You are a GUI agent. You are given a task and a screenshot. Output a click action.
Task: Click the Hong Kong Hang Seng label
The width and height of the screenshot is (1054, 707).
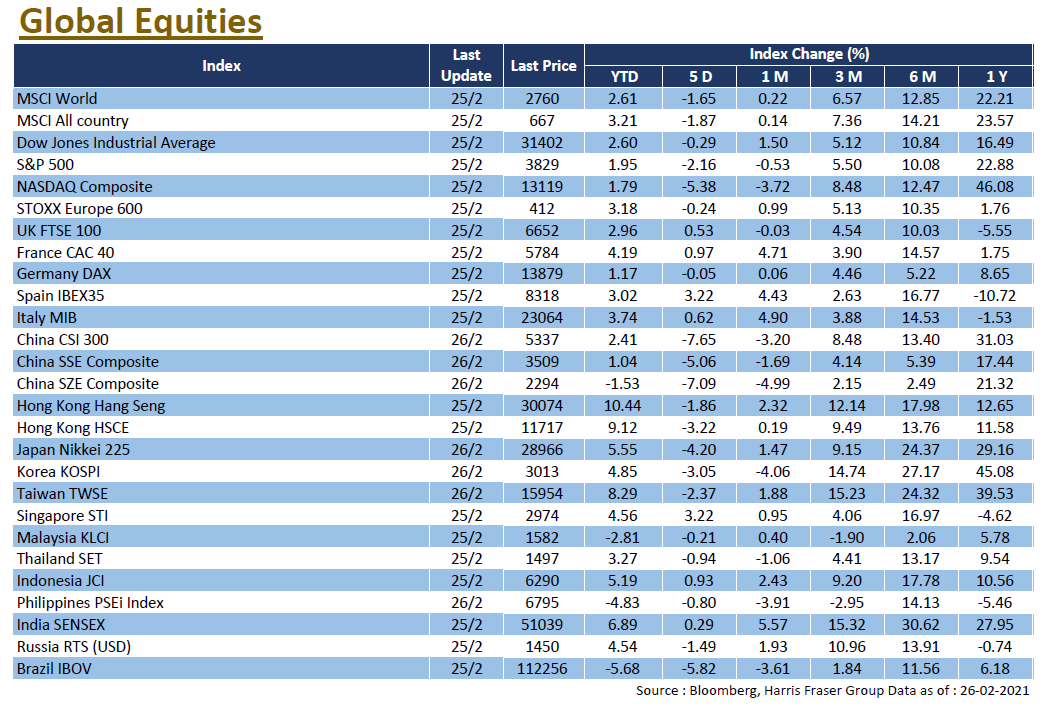(91, 406)
